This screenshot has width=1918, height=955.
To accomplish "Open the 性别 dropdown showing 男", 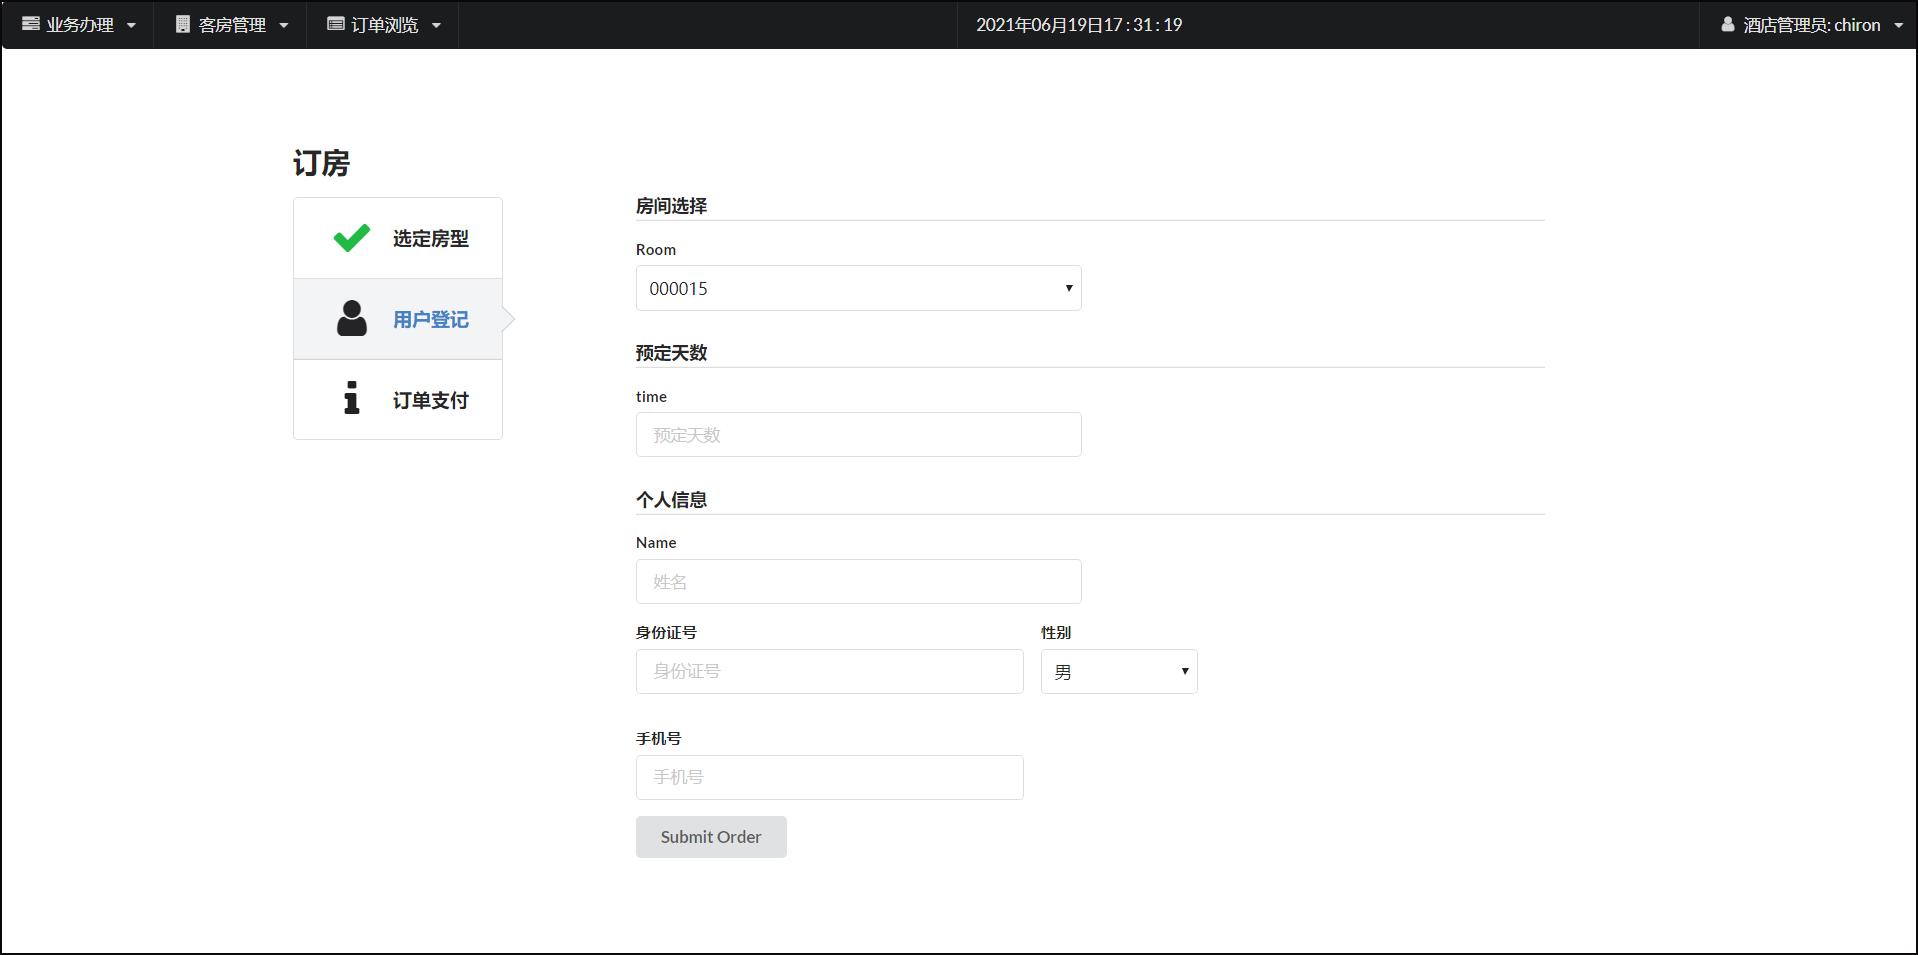I will point(1119,672).
